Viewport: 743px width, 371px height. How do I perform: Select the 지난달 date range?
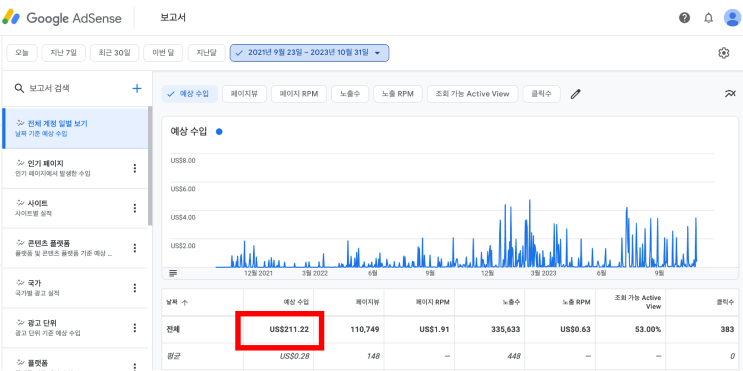click(206, 53)
